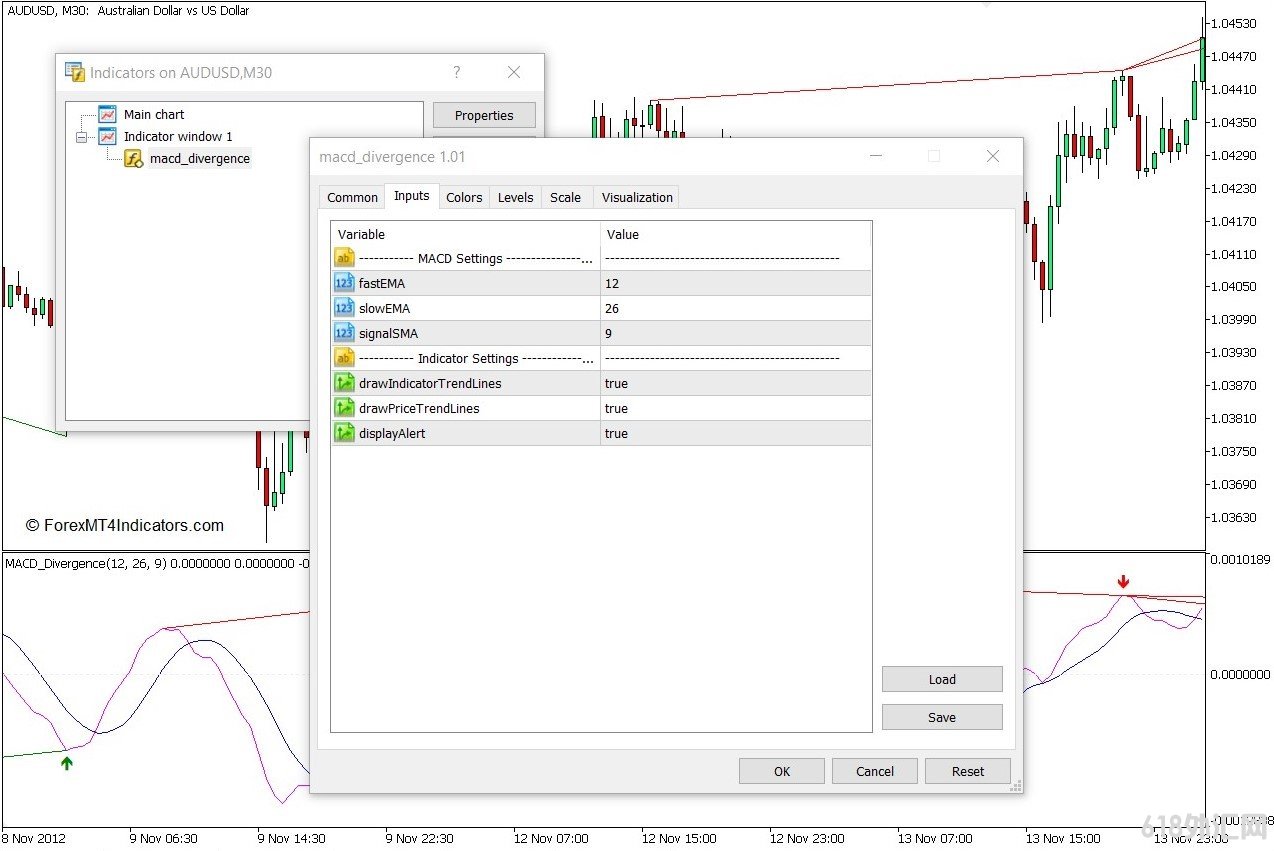Click the fastEMA integer variable icon
The image size is (1274, 851).
click(x=344, y=283)
